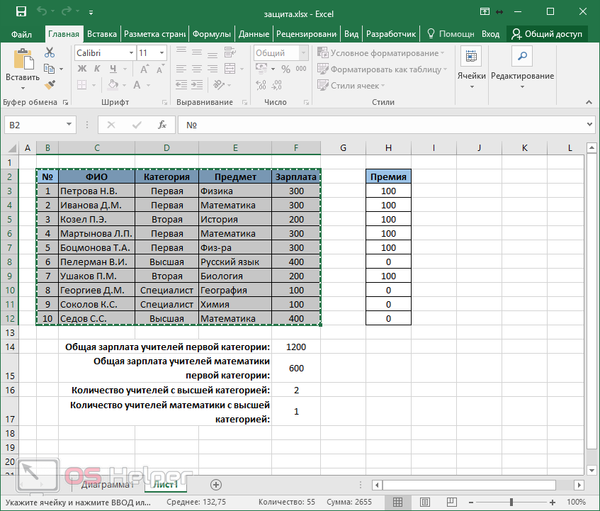Open Стили ячеек menu
Screen dimensions: 600x511
(x=351, y=85)
